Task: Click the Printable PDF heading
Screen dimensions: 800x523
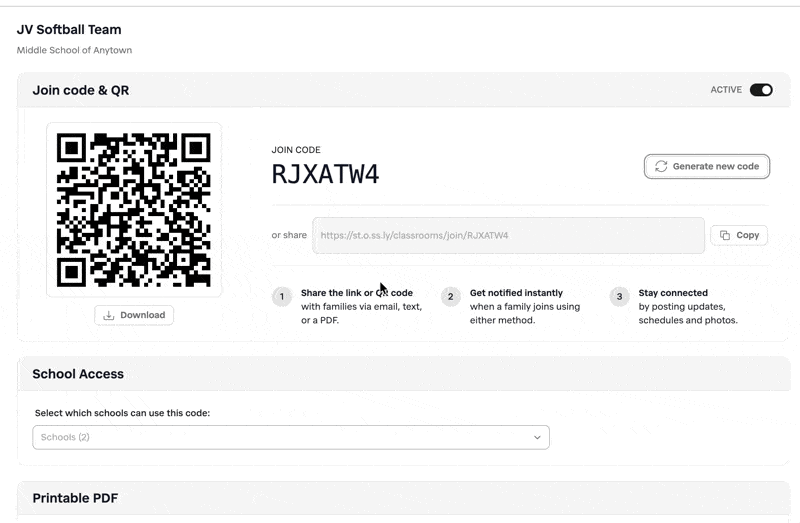Action: click(75, 498)
